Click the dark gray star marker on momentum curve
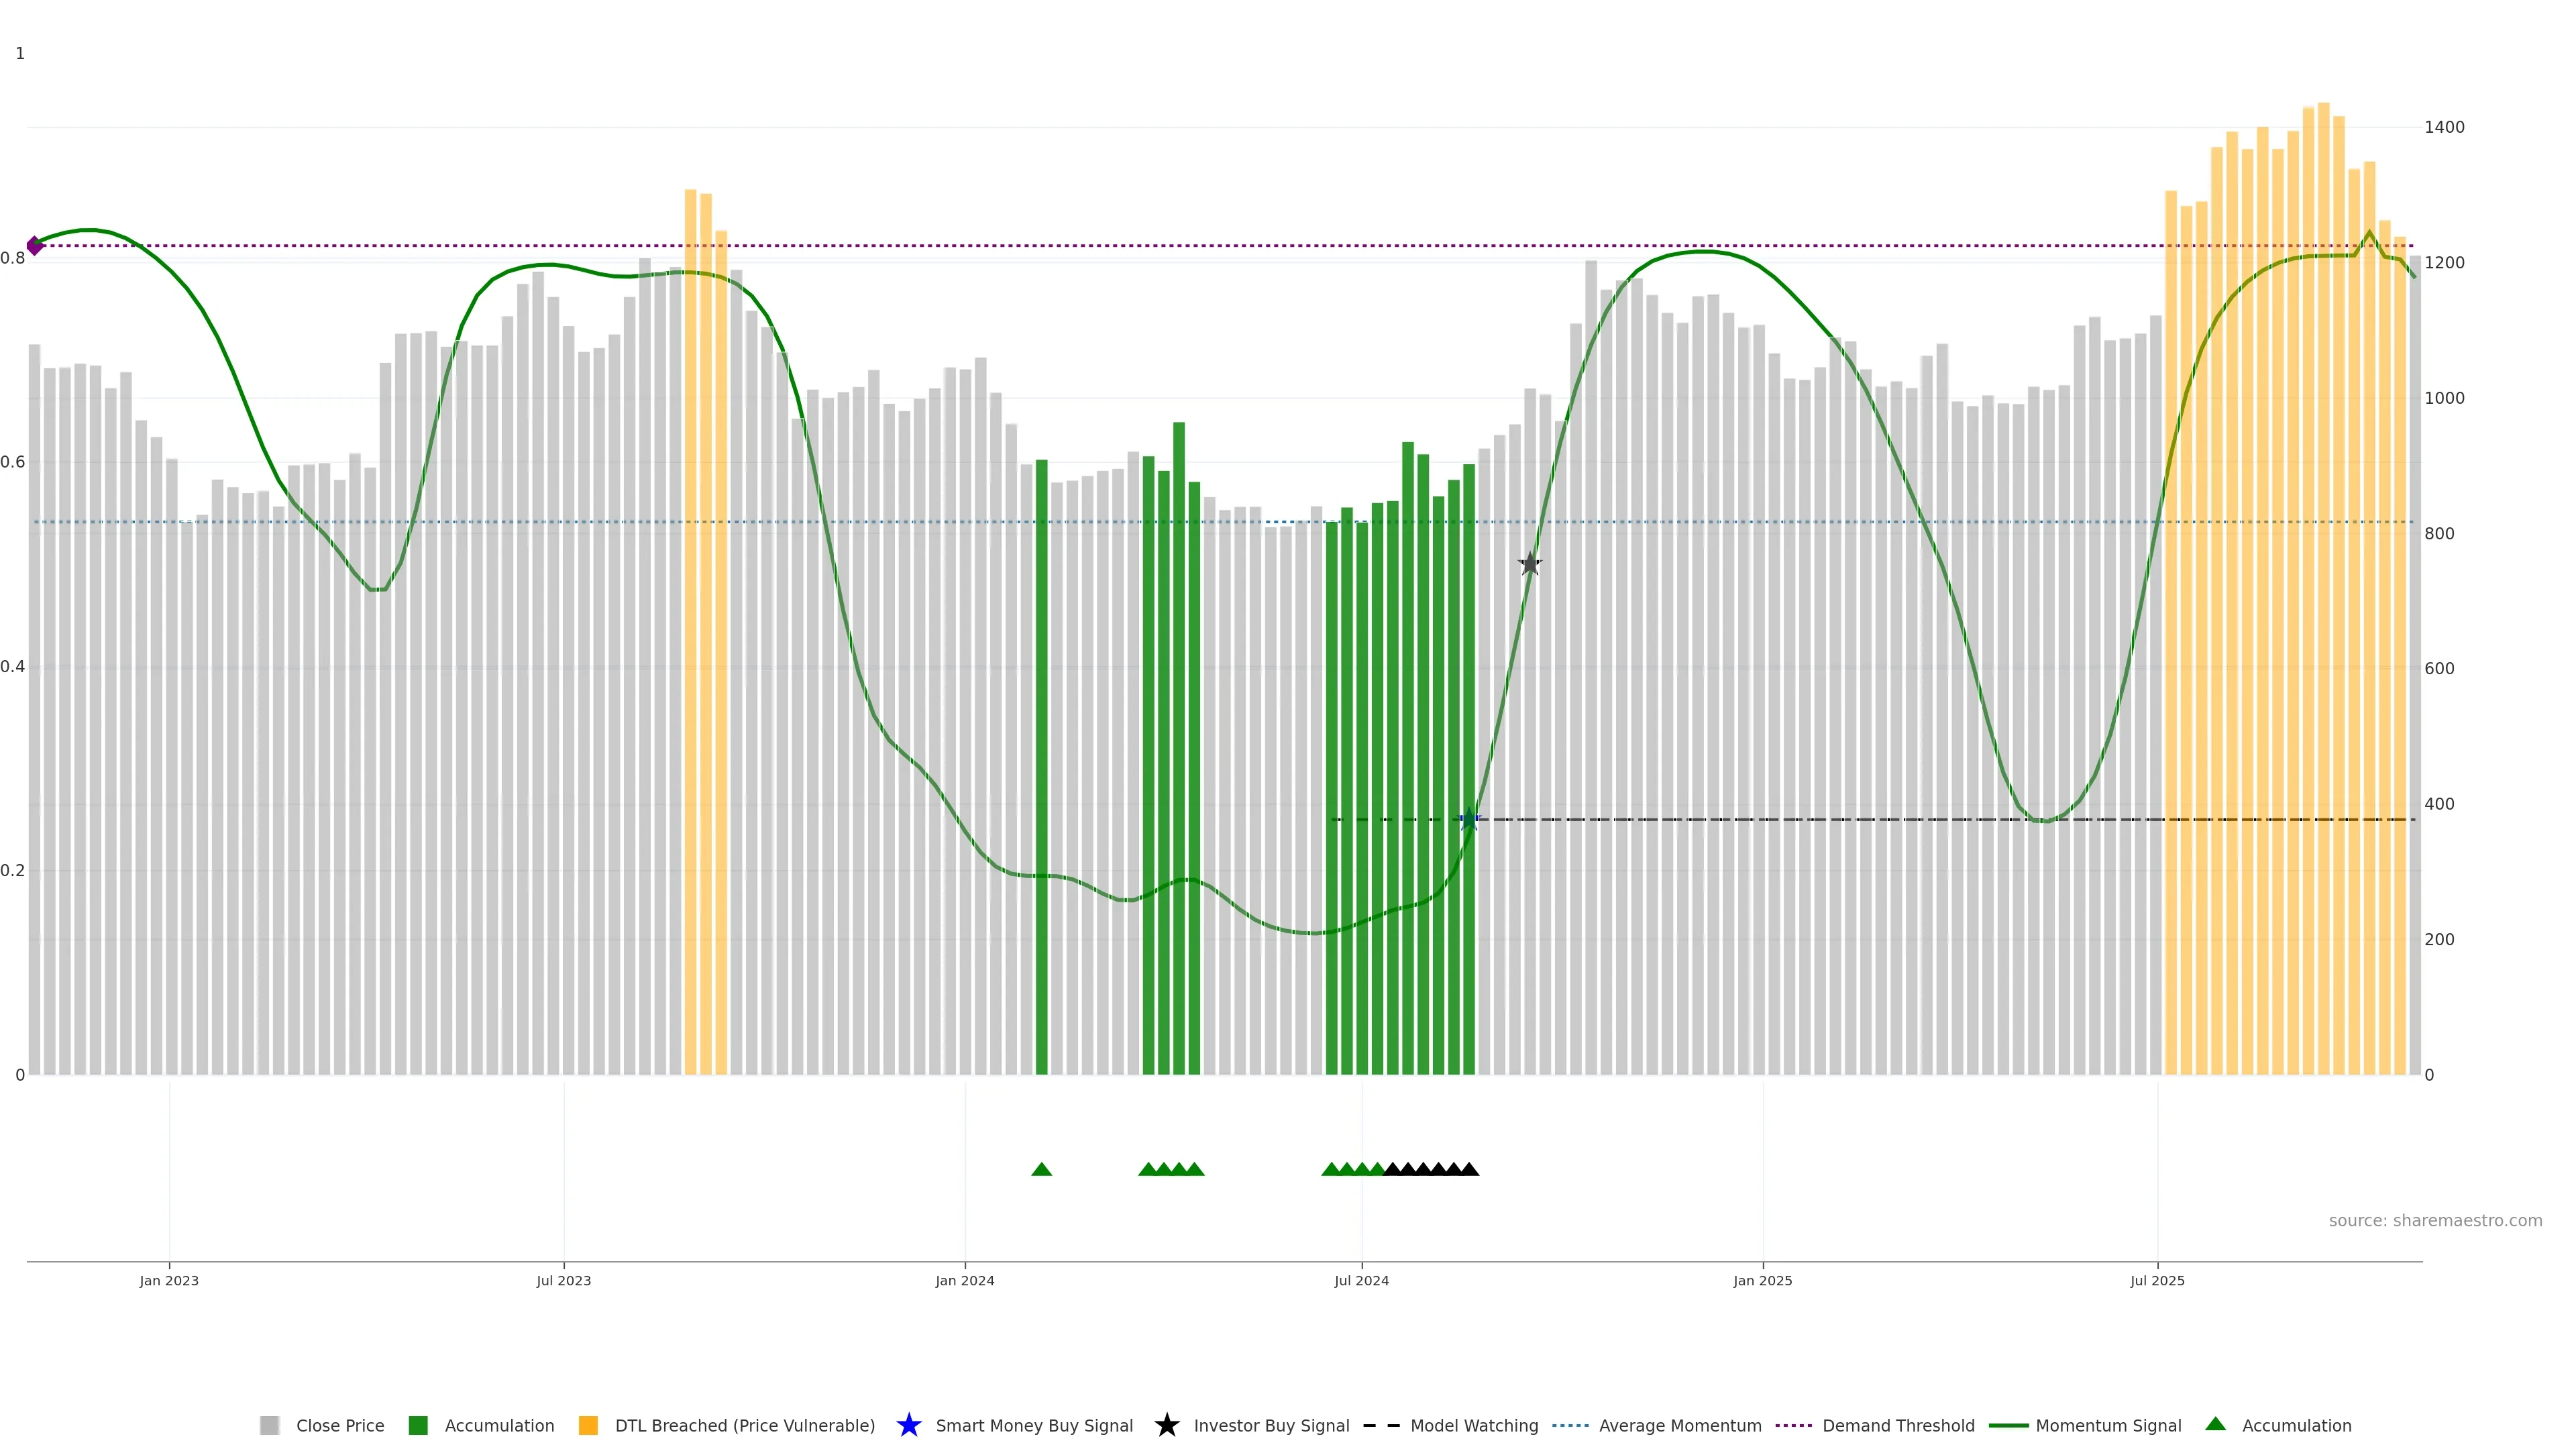The height and width of the screenshot is (1449, 2576). [1529, 564]
